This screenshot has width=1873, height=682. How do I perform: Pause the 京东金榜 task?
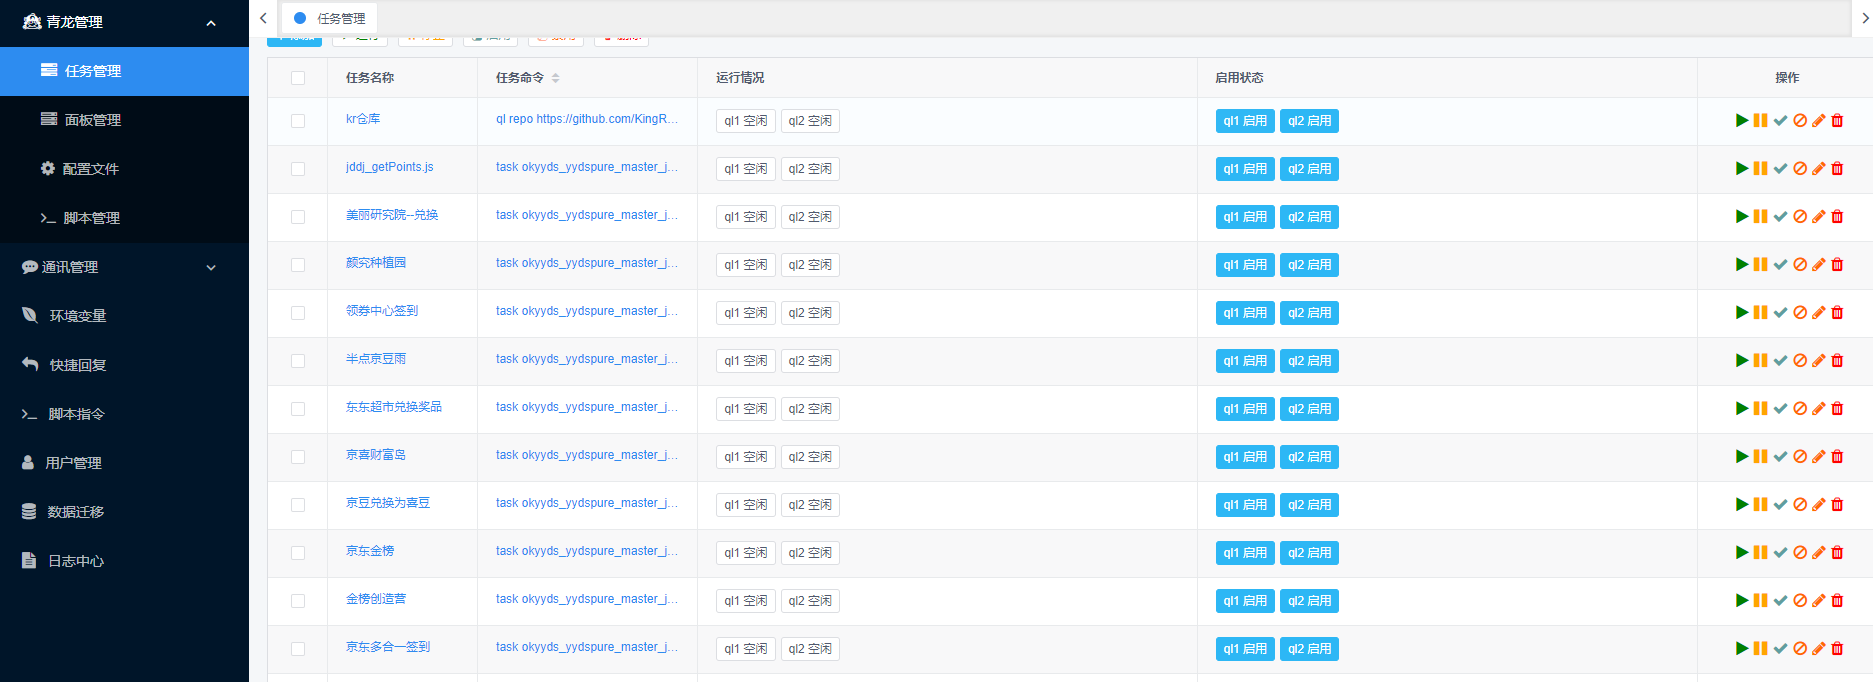pyautogui.click(x=1761, y=552)
